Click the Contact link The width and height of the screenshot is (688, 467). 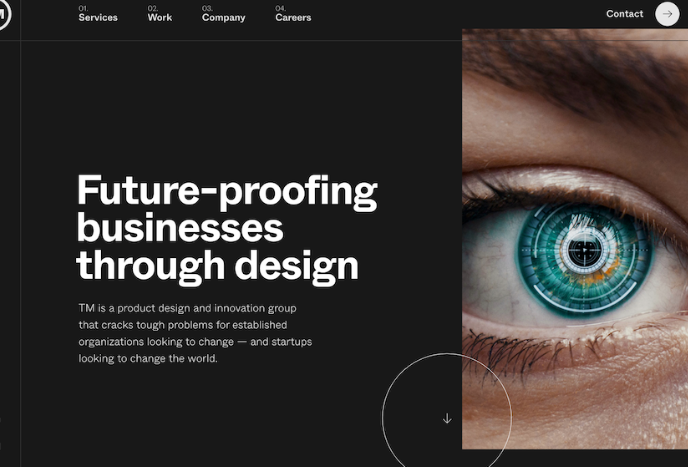624,14
